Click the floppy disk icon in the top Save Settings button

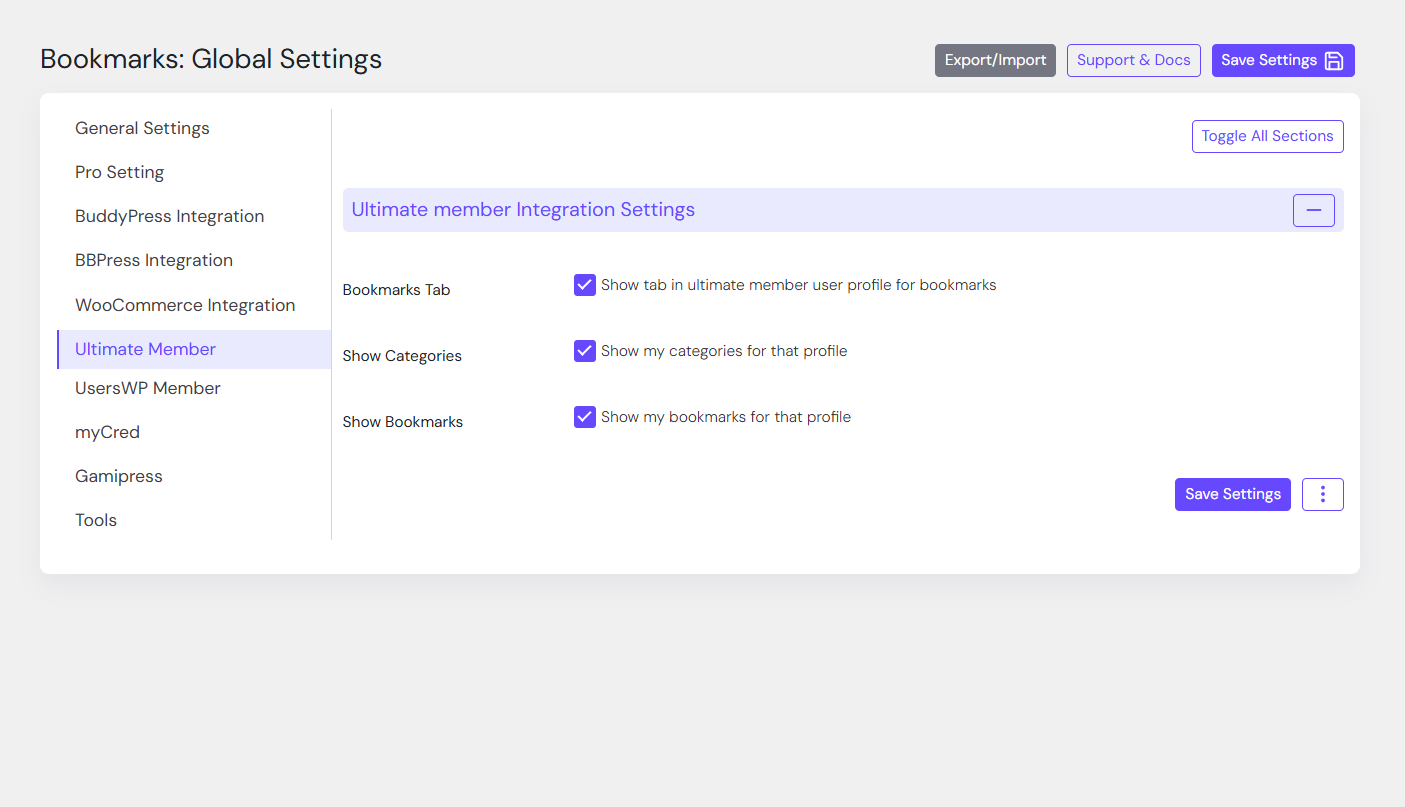1334,61
